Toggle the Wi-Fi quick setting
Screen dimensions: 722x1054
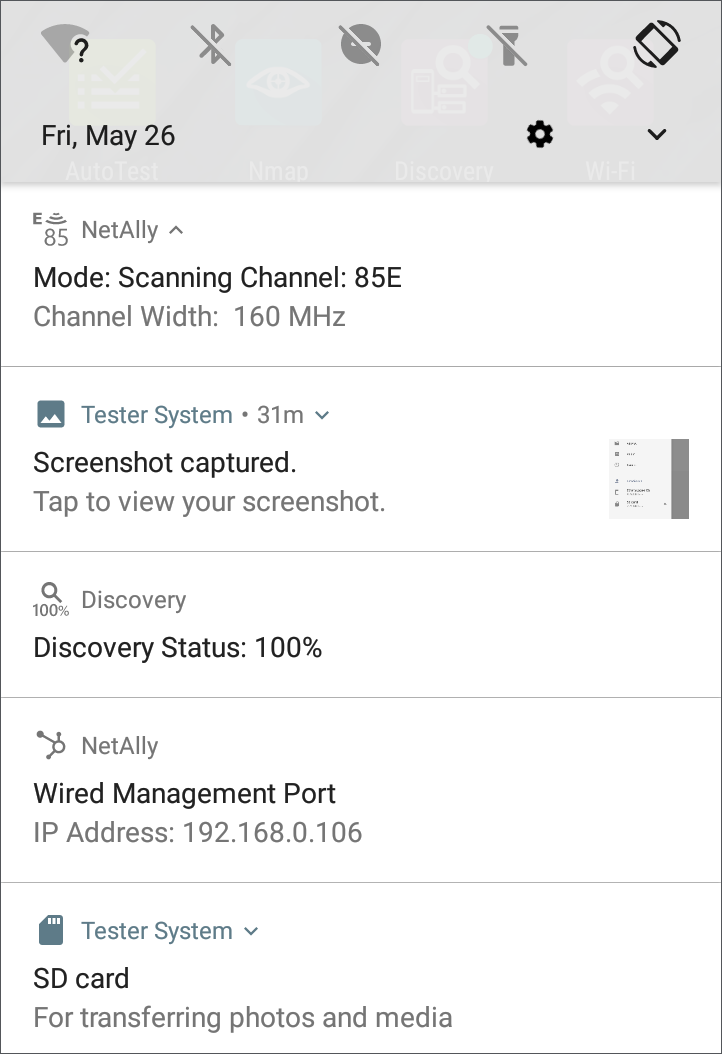point(65,44)
